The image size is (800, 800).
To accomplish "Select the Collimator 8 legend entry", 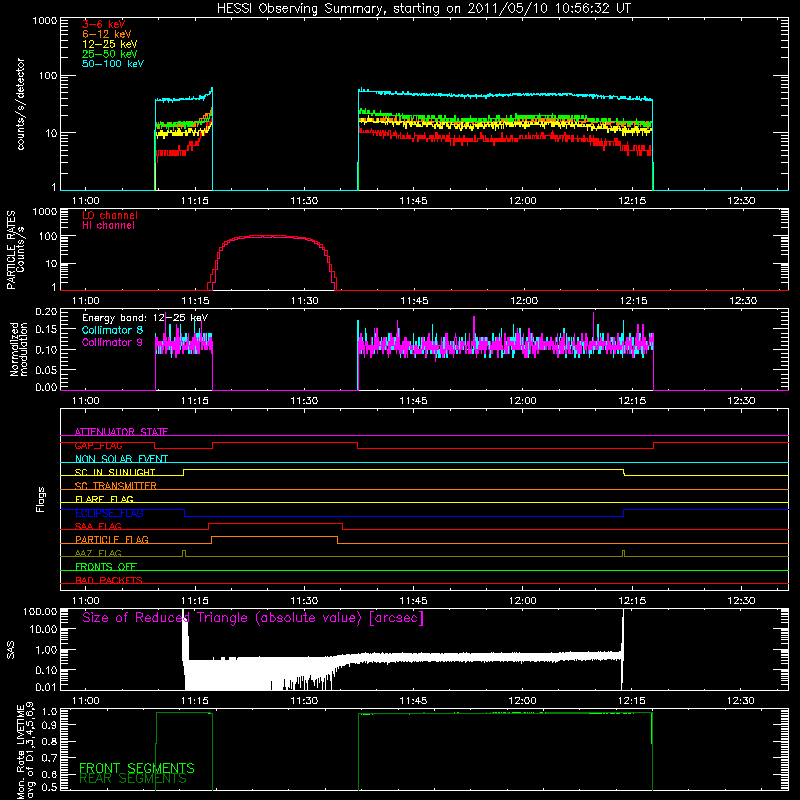I will coord(112,330).
